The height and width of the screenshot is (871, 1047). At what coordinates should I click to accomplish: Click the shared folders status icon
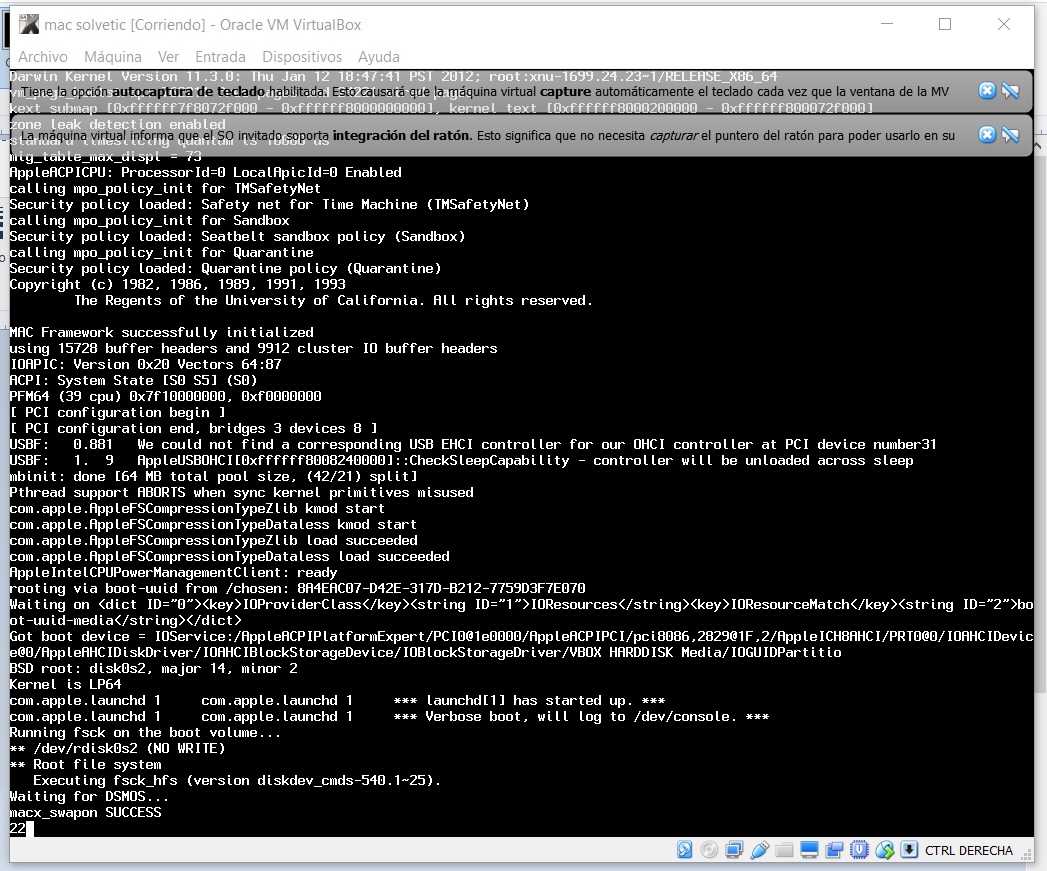tap(784, 850)
